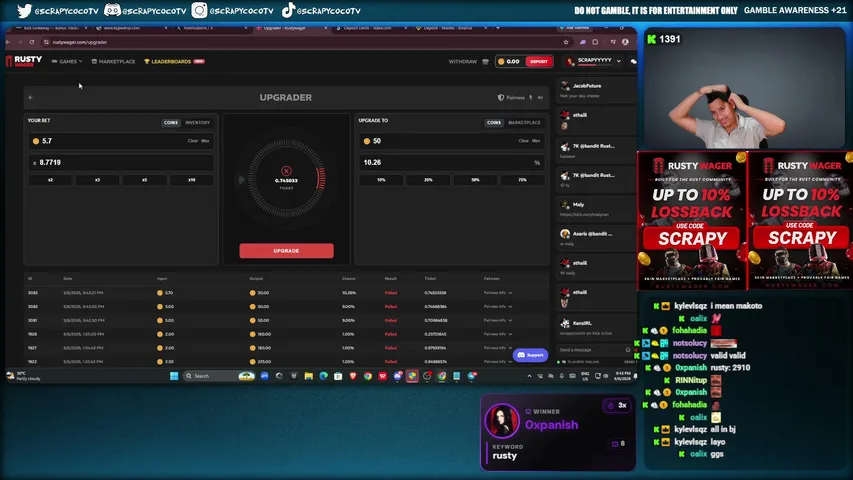Click the browser address bar URL
The width and height of the screenshot is (853, 480).
point(80,42)
